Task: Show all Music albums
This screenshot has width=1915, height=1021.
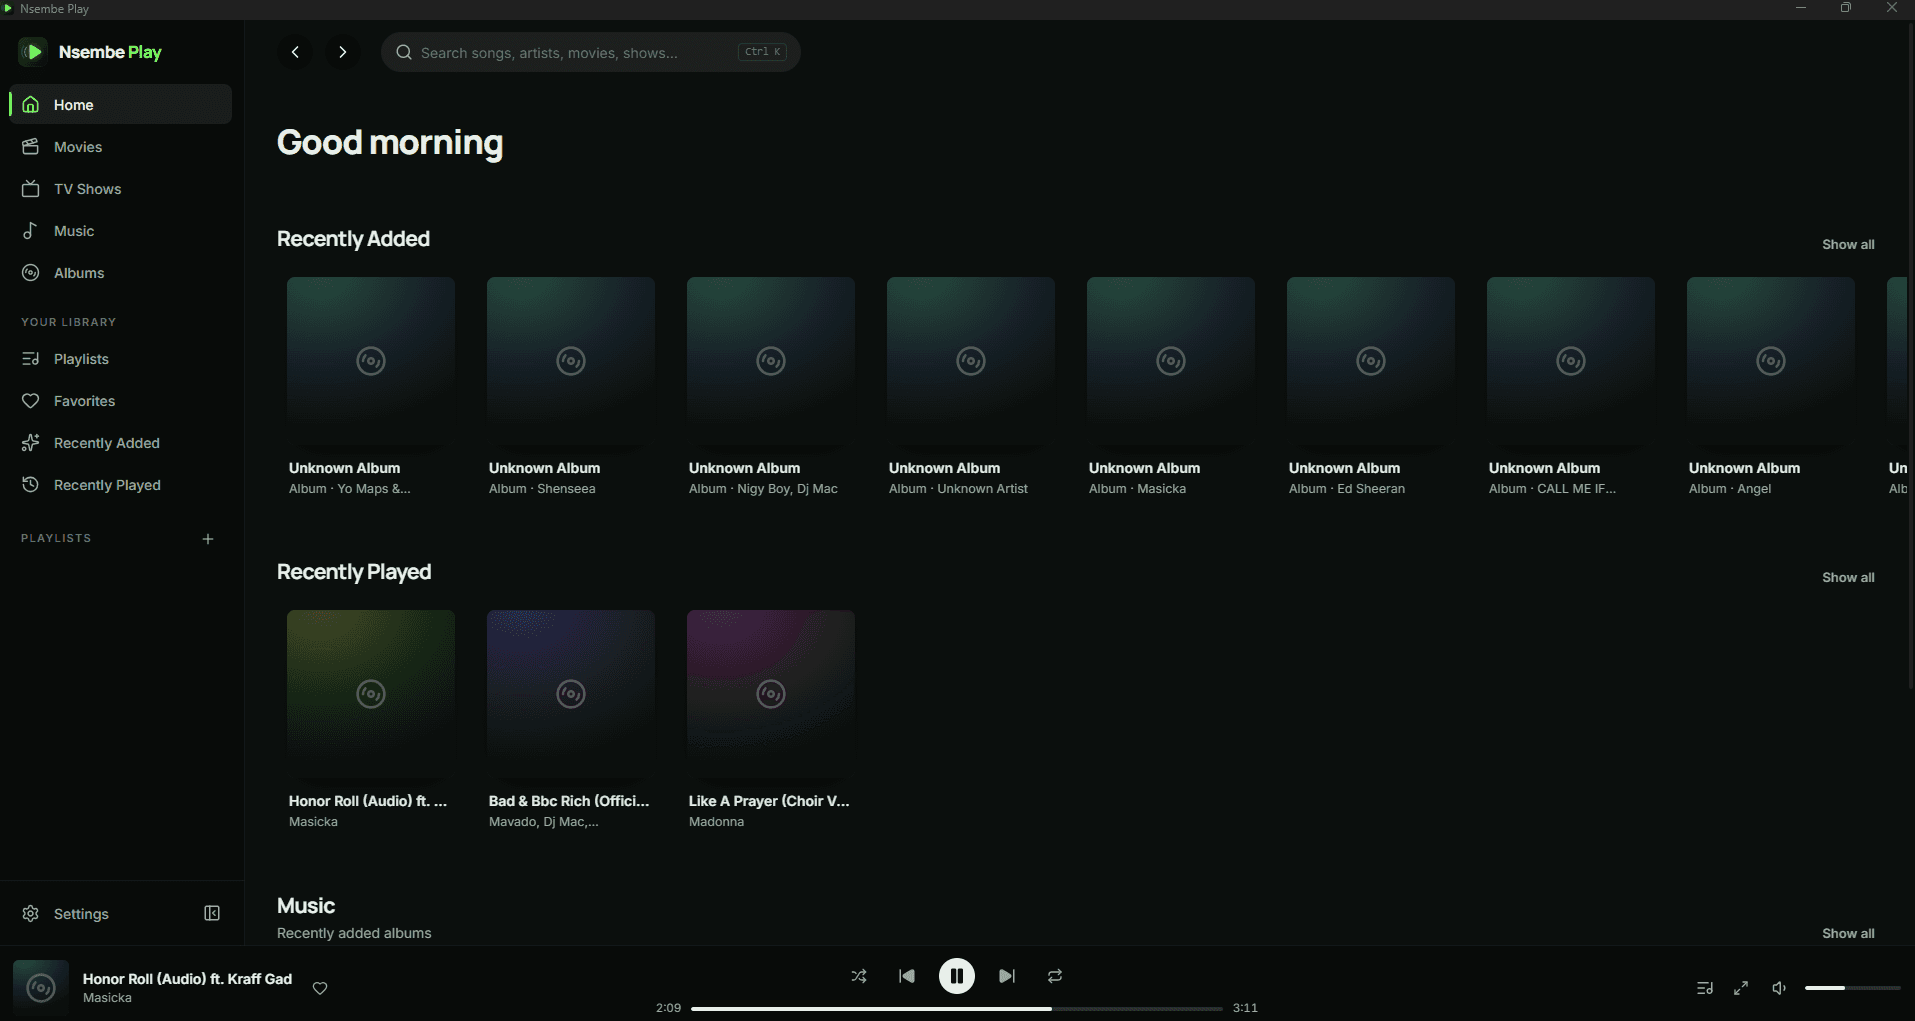Action: (1848, 934)
